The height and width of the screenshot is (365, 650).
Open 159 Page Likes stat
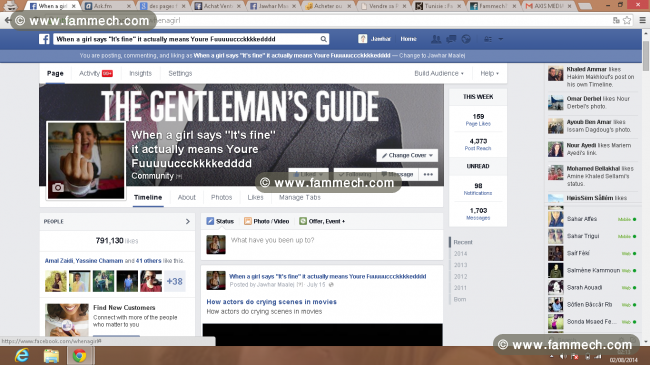point(478,119)
